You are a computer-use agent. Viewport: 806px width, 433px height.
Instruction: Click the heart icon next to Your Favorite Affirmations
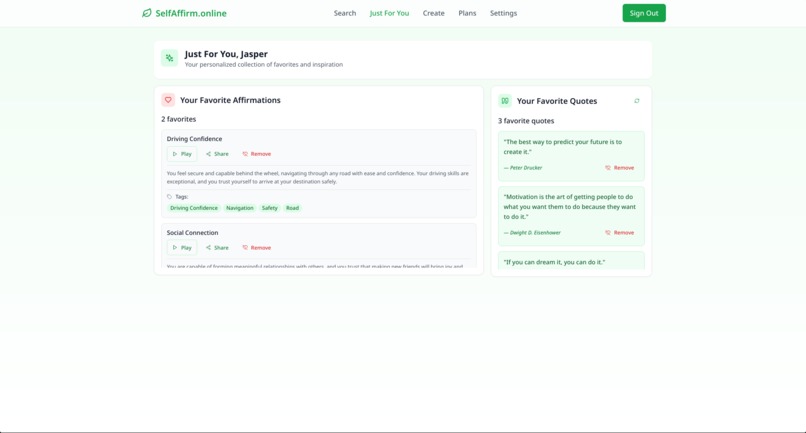168,100
